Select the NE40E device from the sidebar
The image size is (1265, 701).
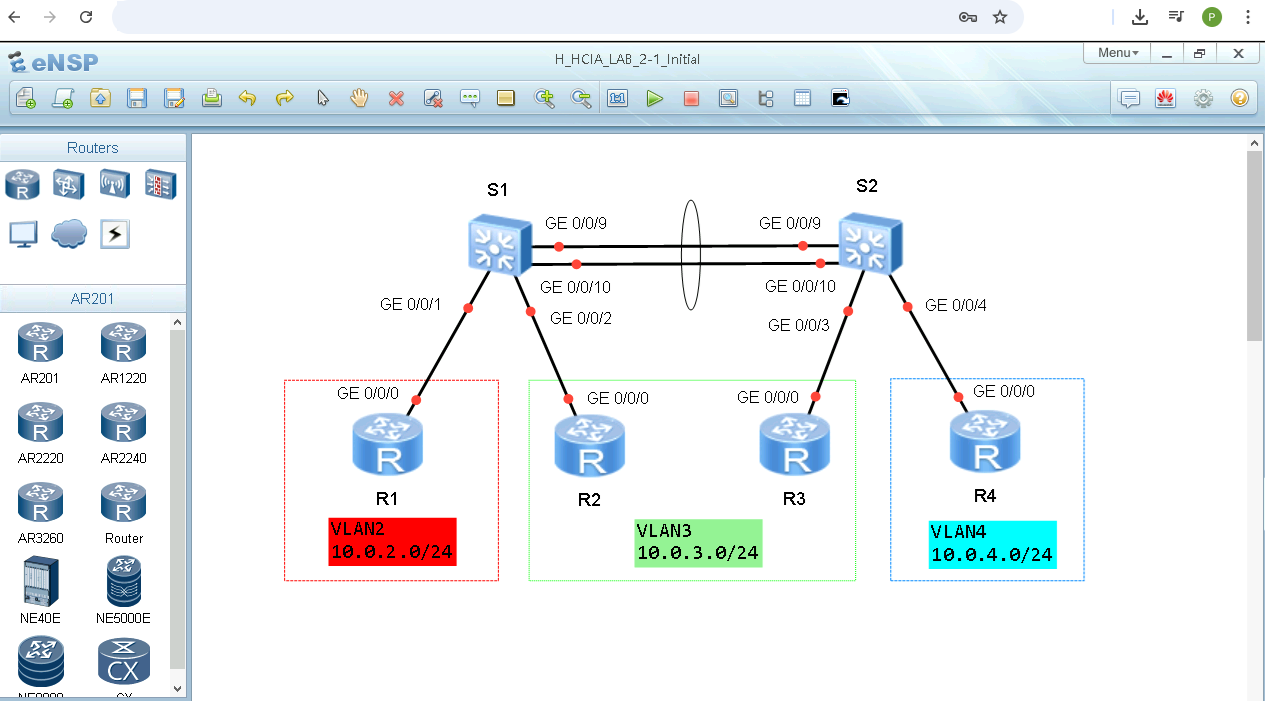(x=40, y=582)
